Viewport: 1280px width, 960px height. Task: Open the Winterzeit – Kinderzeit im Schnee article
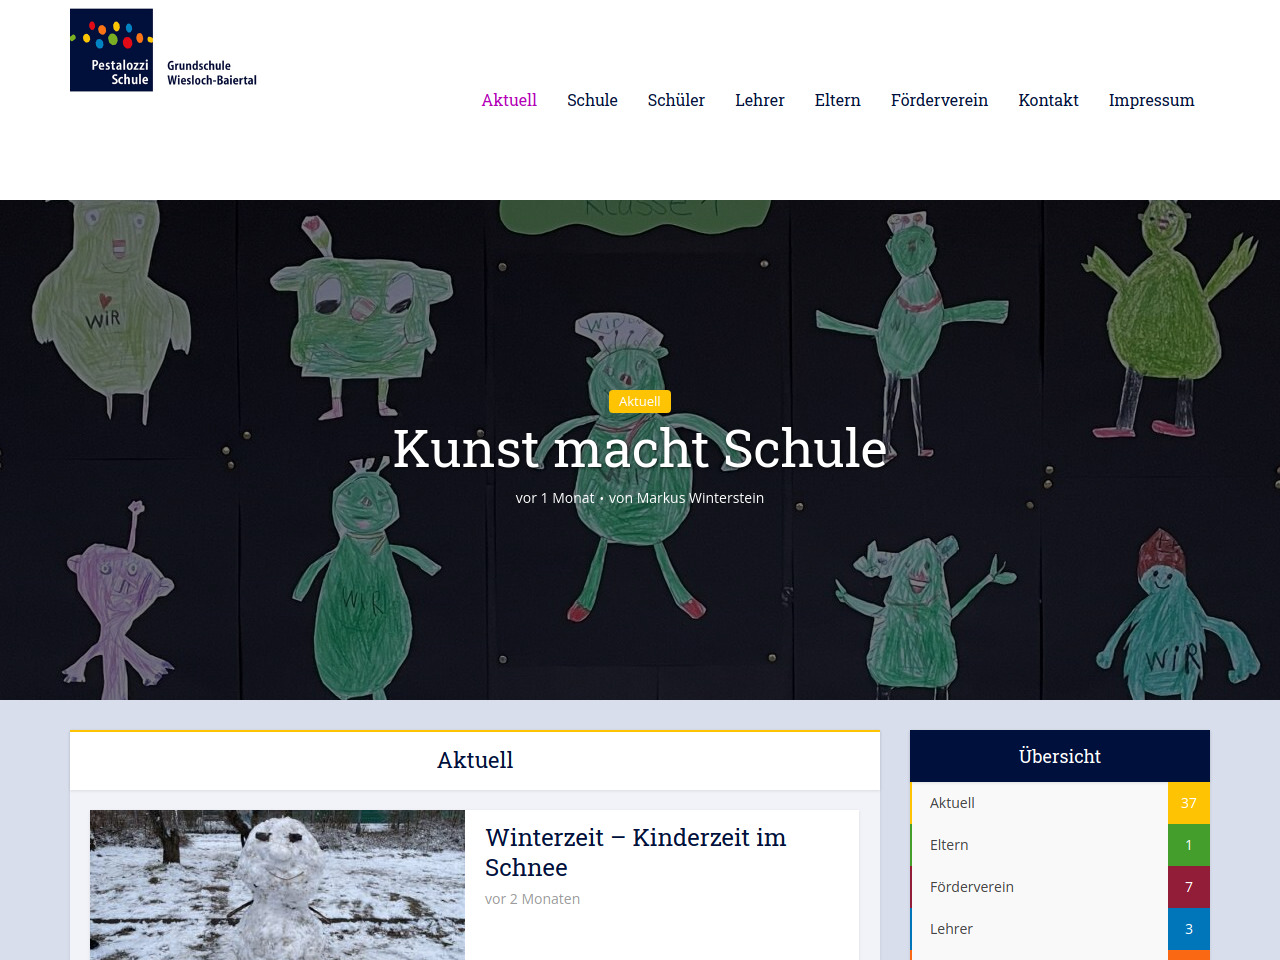(635, 852)
